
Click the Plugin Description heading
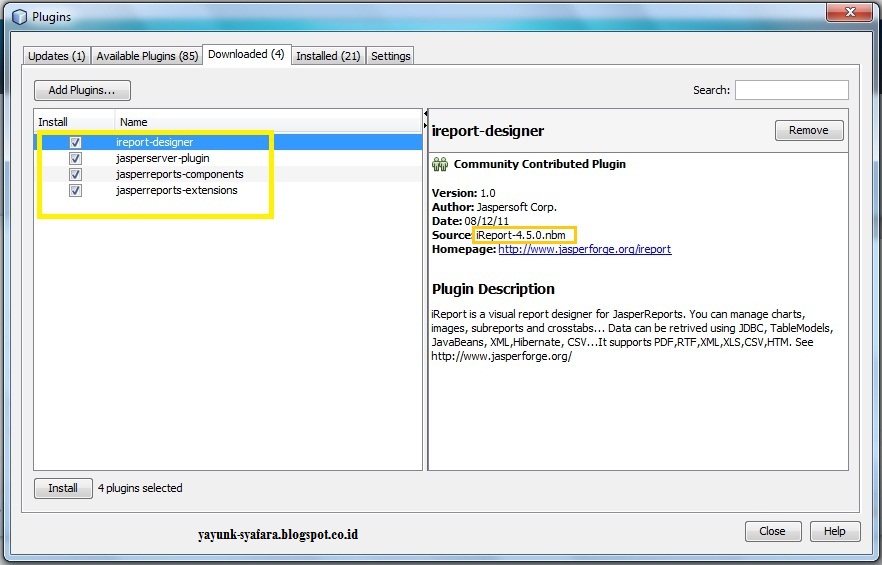pos(493,289)
